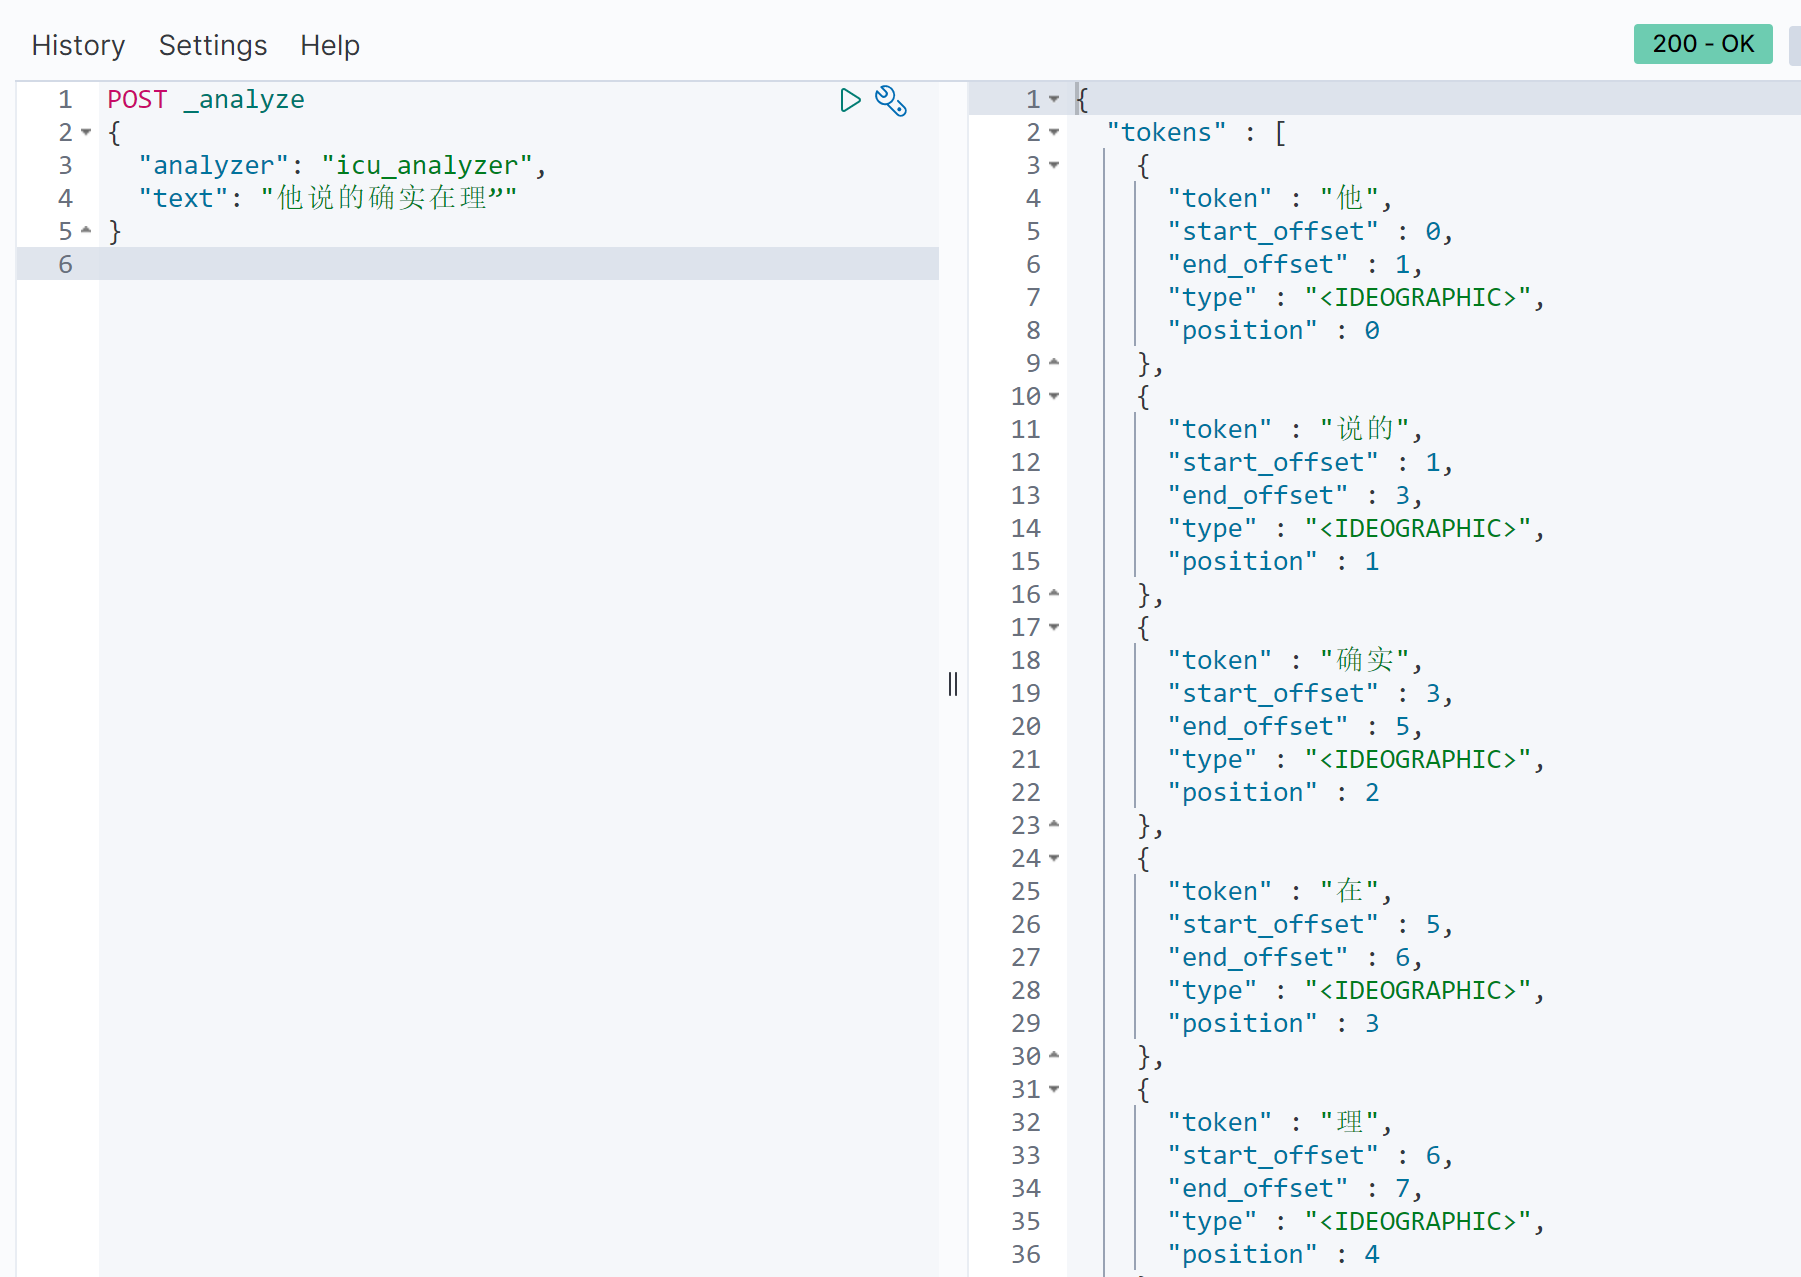The image size is (1801, 1277).
Task: Click the "type" line at response line 14
Action: point(1356,528)
